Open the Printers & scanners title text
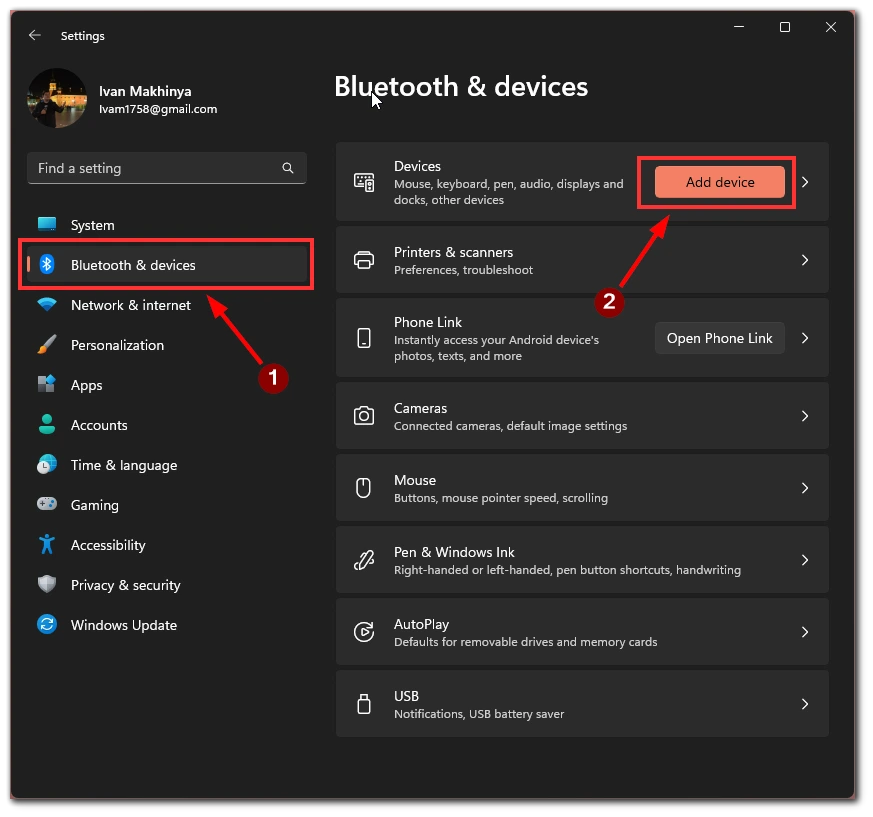The height and width of the screenshot is (817, 873). pyautogui.click(x=453, y=252)
